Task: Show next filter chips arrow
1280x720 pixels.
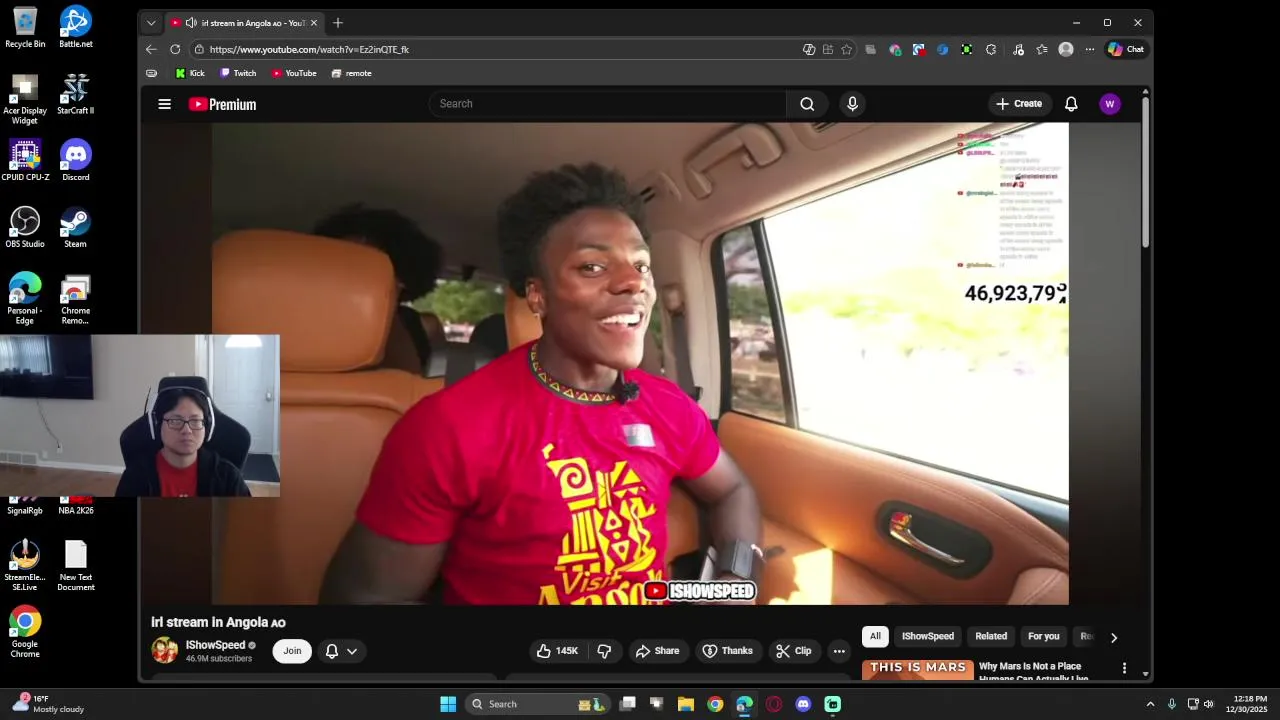Action: click(1114, 637)
